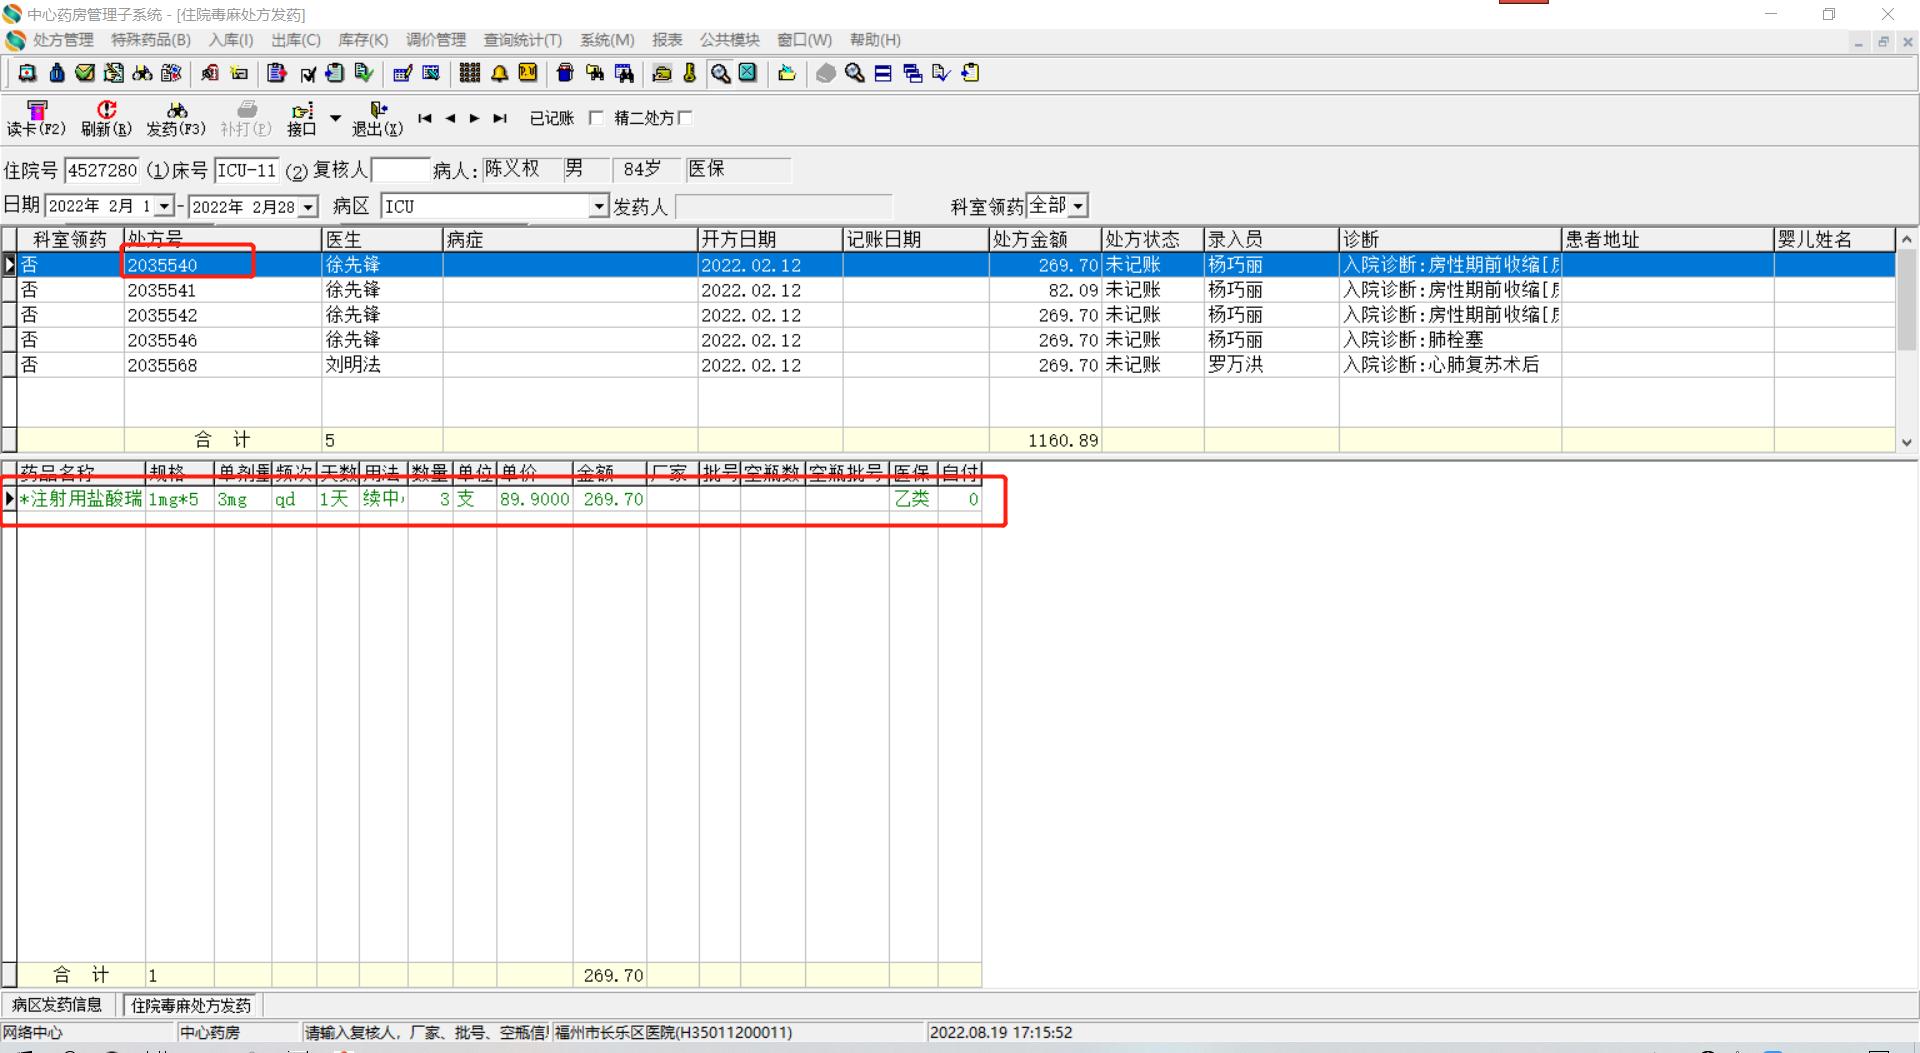Click the open yellow folder toolbar icon
The width and height of the screenshot is (1920, 1053).
pyautogui.click(x=787, y=73)
